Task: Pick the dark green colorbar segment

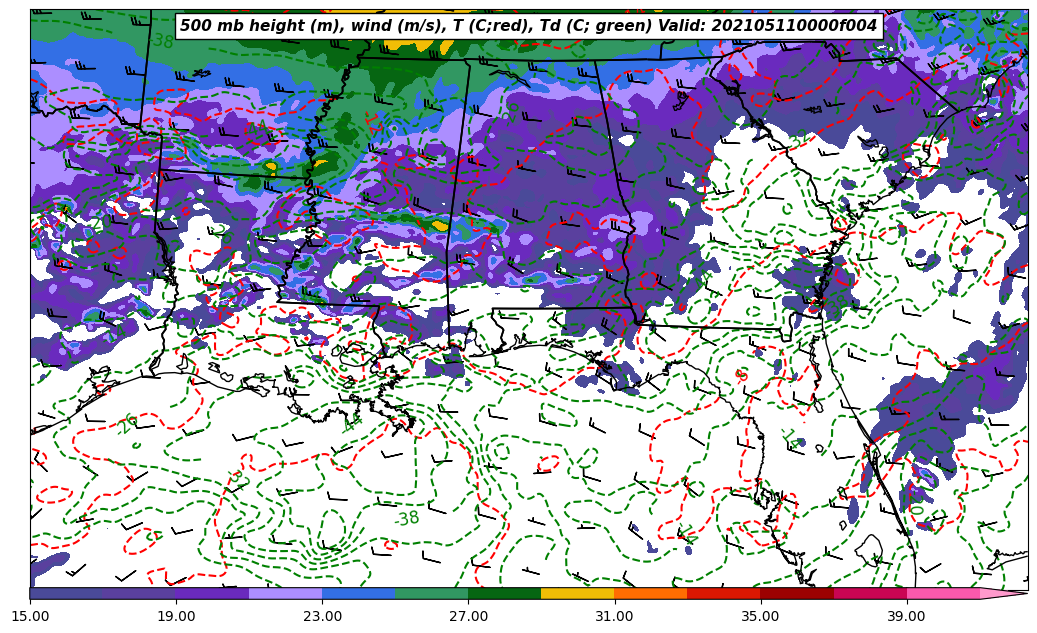Action: tap(504, 593)
